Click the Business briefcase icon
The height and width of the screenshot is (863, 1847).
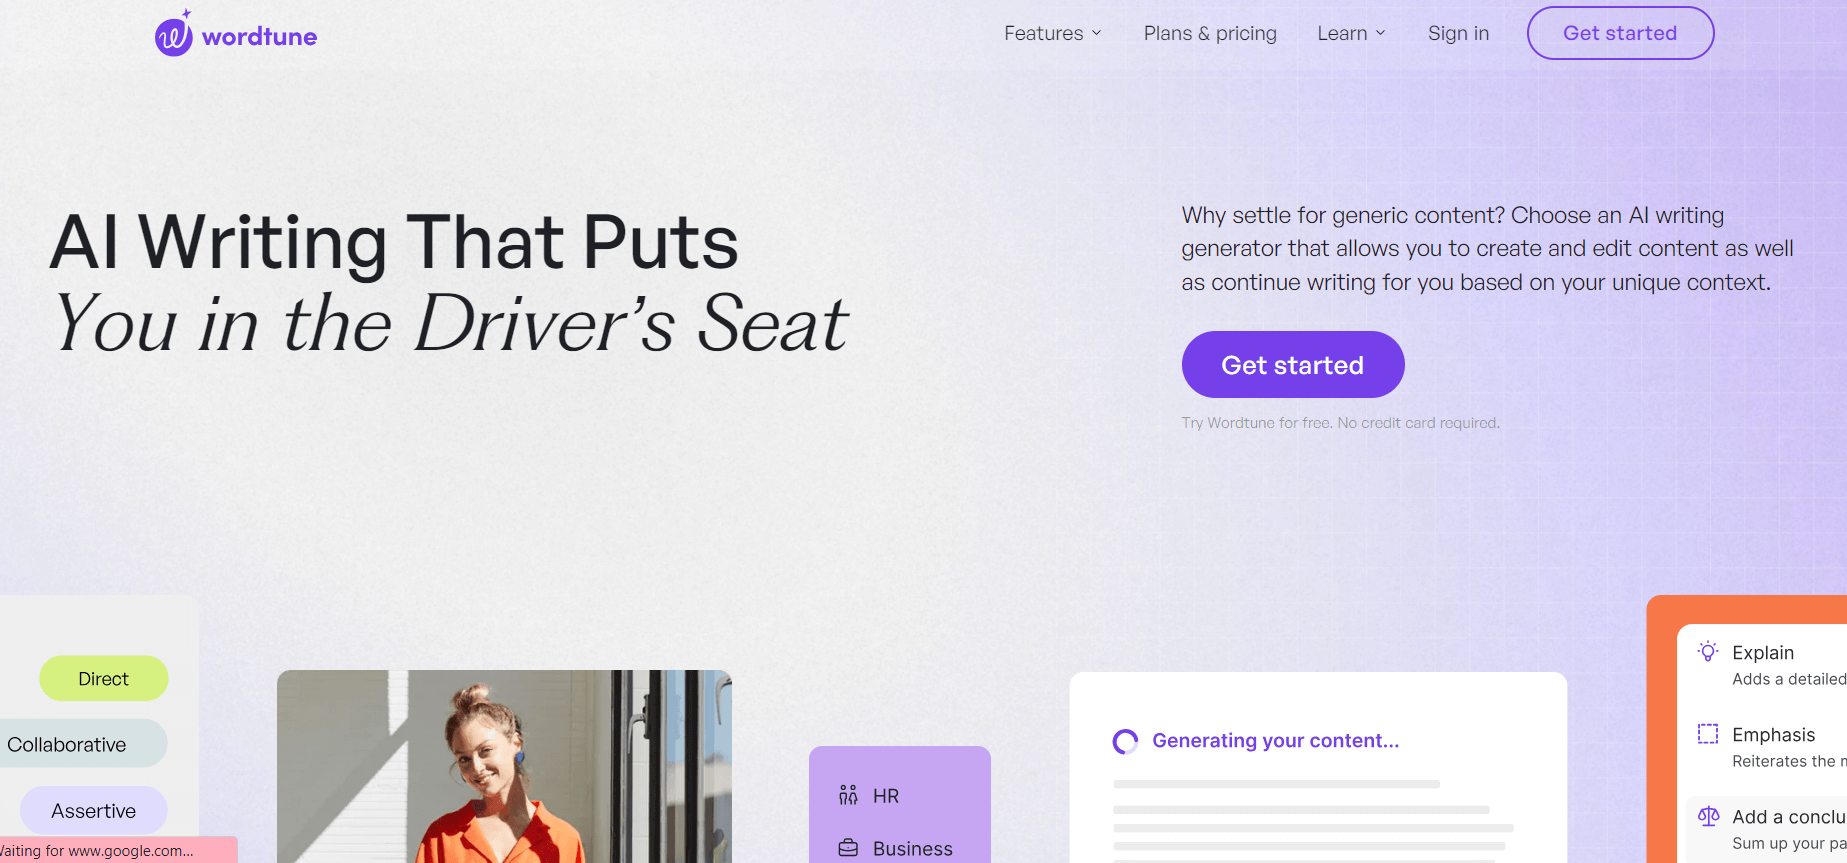point(848,848)
